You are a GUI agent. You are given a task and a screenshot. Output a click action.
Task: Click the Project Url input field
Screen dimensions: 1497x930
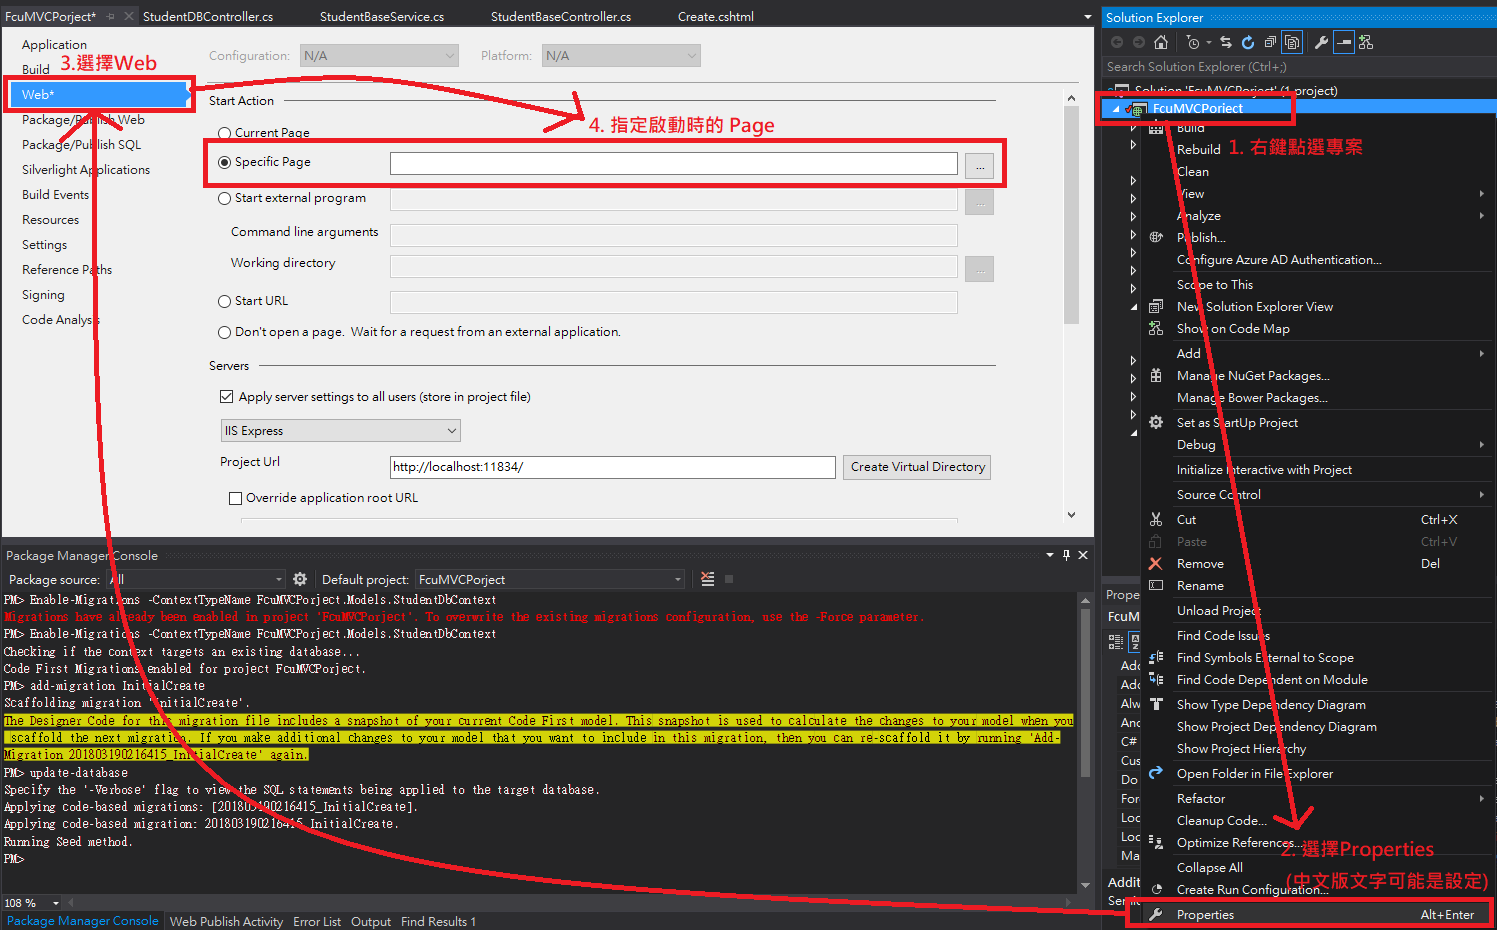pyautogui.click(x=612, y=467)
